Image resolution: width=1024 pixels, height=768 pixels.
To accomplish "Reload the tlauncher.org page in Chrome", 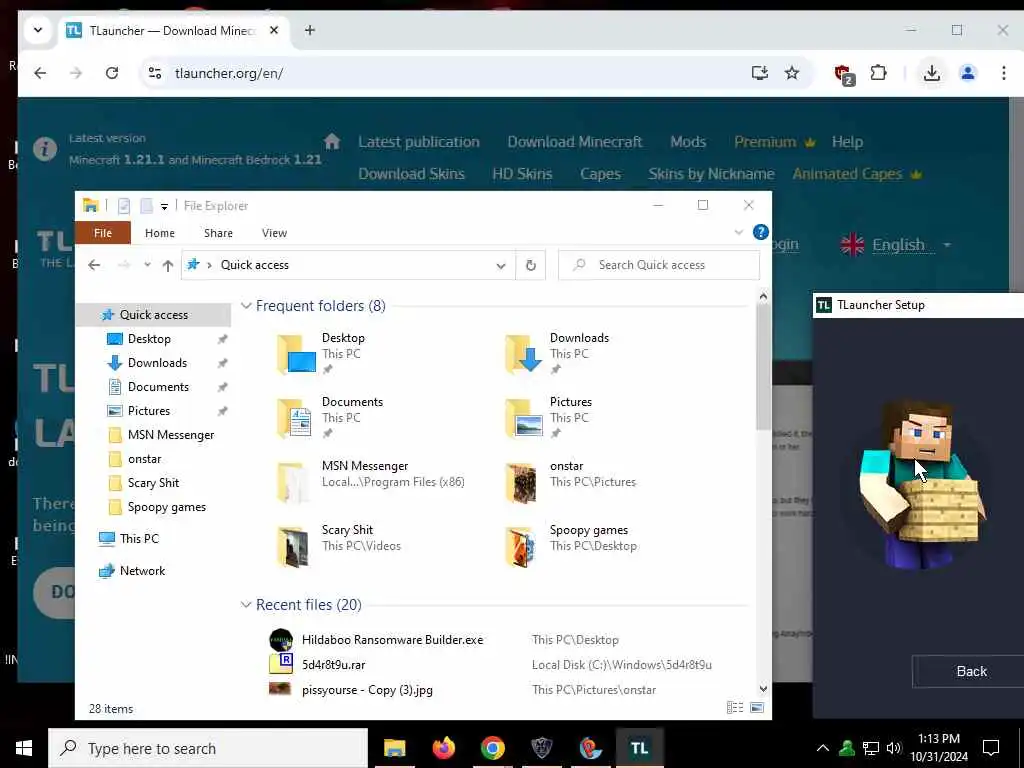I will point(112,72).
